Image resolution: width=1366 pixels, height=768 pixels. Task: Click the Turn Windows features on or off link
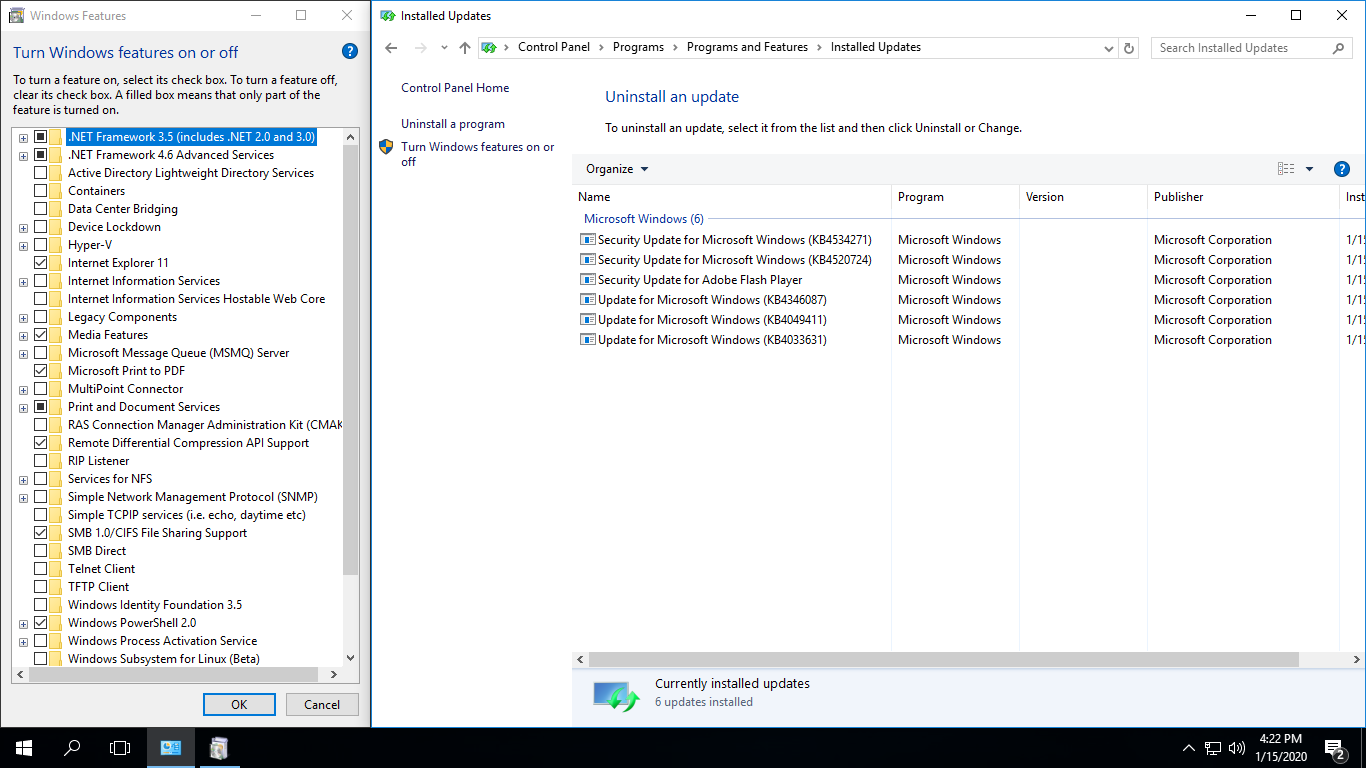pyautogui.click(x=478, y=154)
